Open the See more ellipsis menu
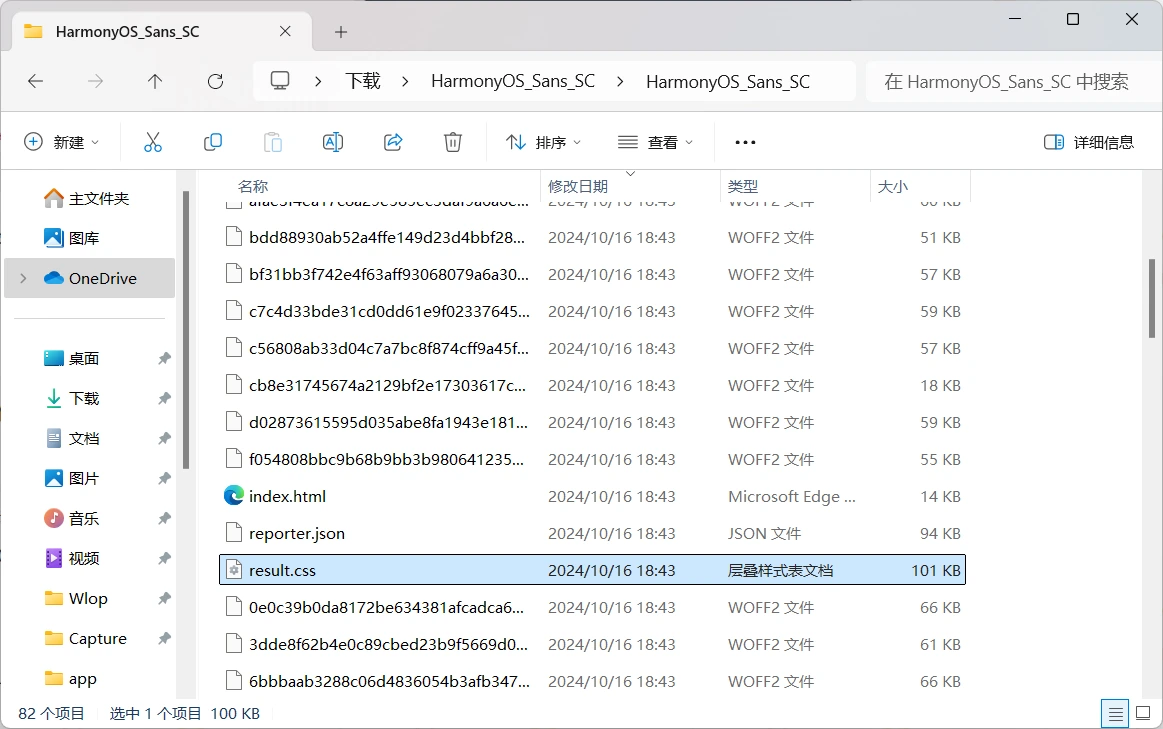 (x=745, y=142)
